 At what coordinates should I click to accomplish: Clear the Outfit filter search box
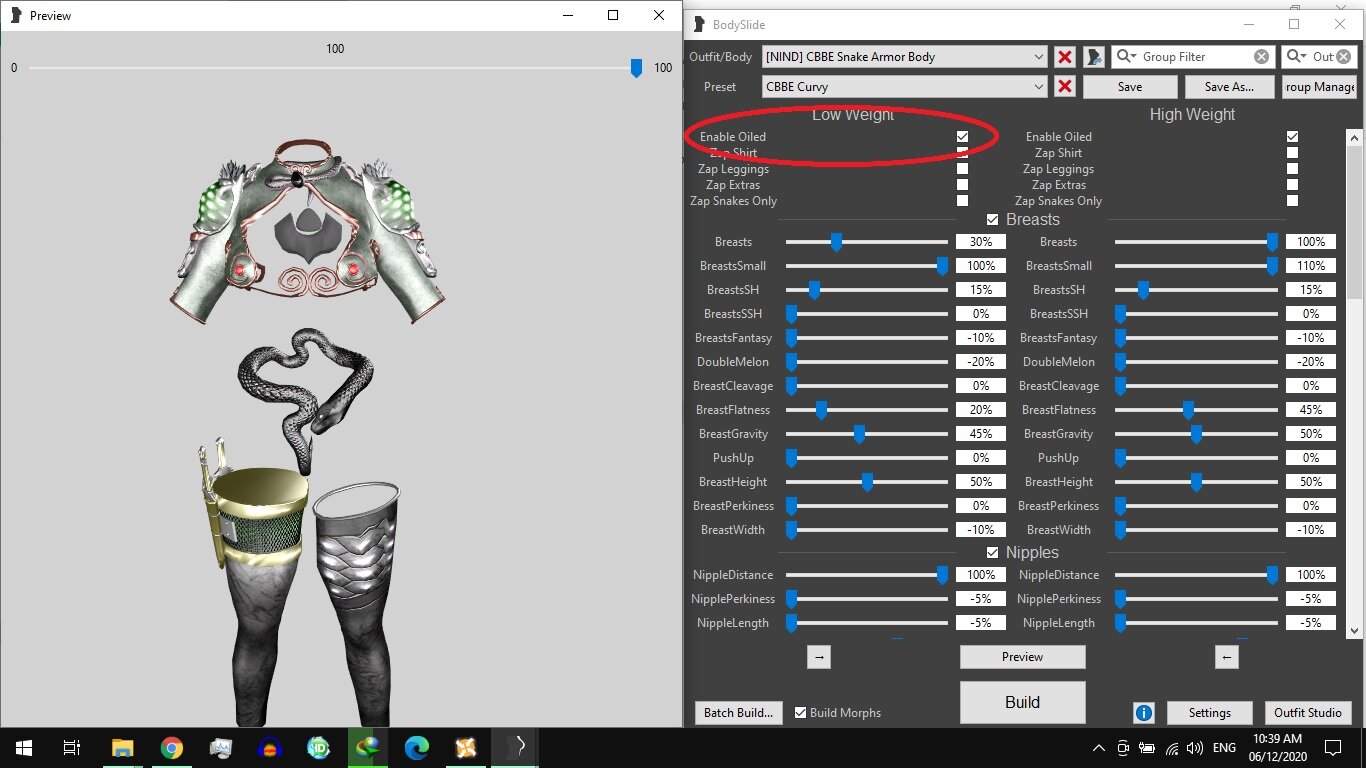coord(1343,57)
